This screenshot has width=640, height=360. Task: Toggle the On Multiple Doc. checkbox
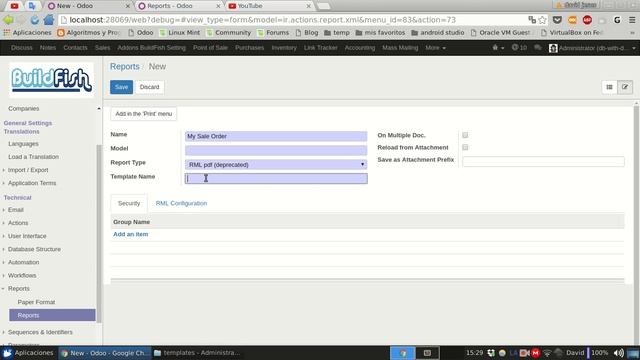point(465,135)
